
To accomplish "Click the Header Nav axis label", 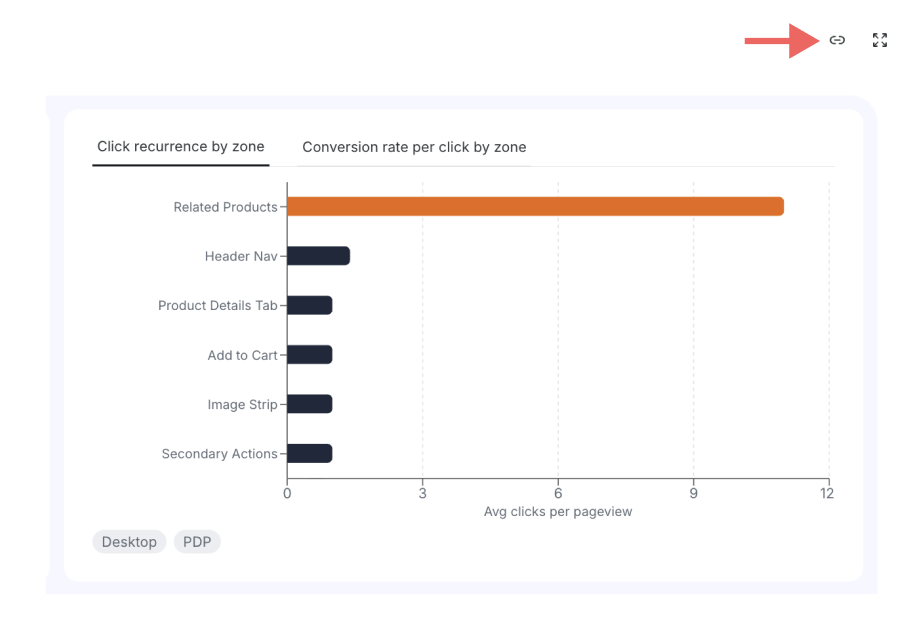I will point(241,256).
